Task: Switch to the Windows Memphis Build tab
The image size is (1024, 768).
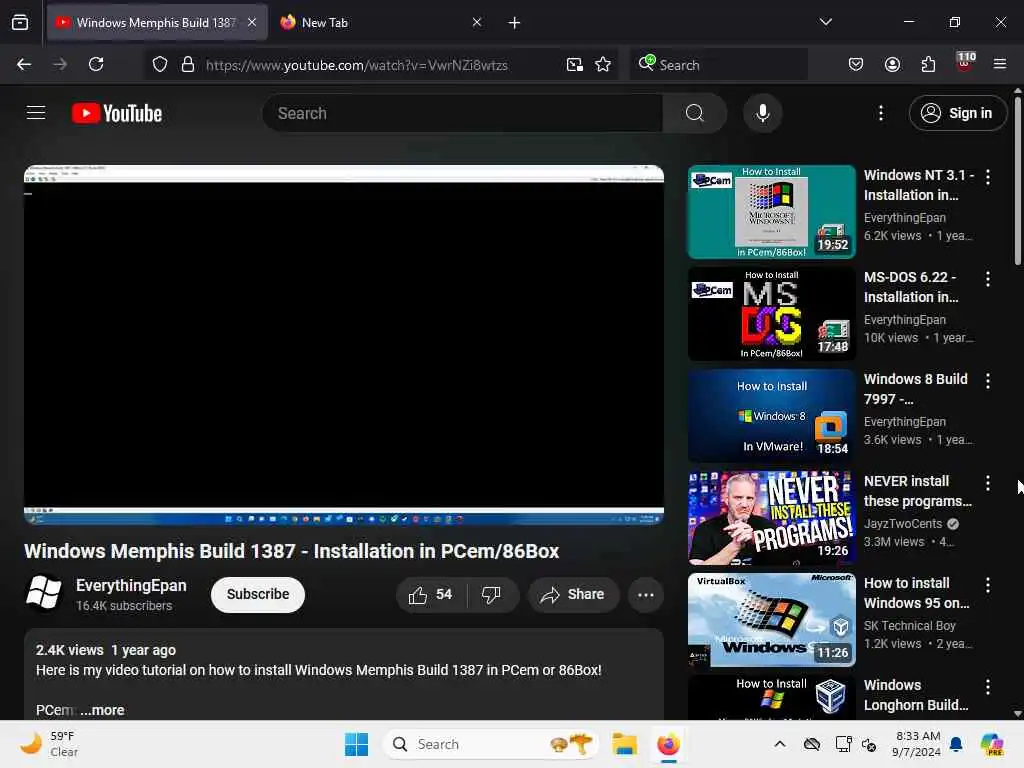Action: click(157, 22)
